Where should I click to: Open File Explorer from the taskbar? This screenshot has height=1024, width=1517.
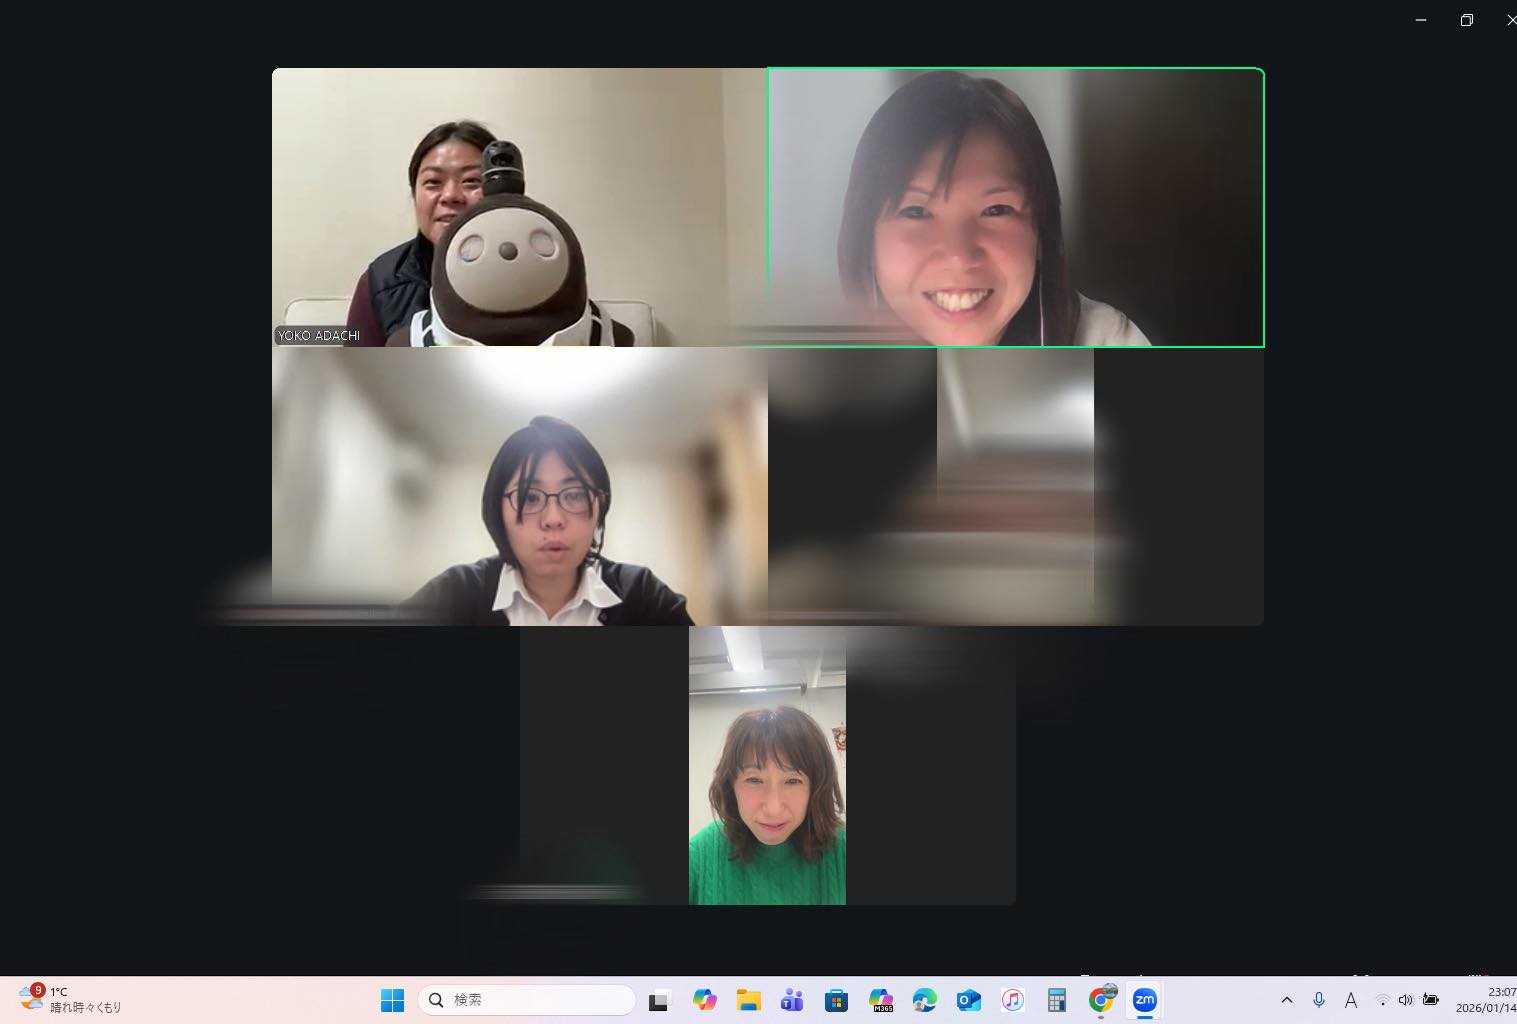pos(748,1000)
